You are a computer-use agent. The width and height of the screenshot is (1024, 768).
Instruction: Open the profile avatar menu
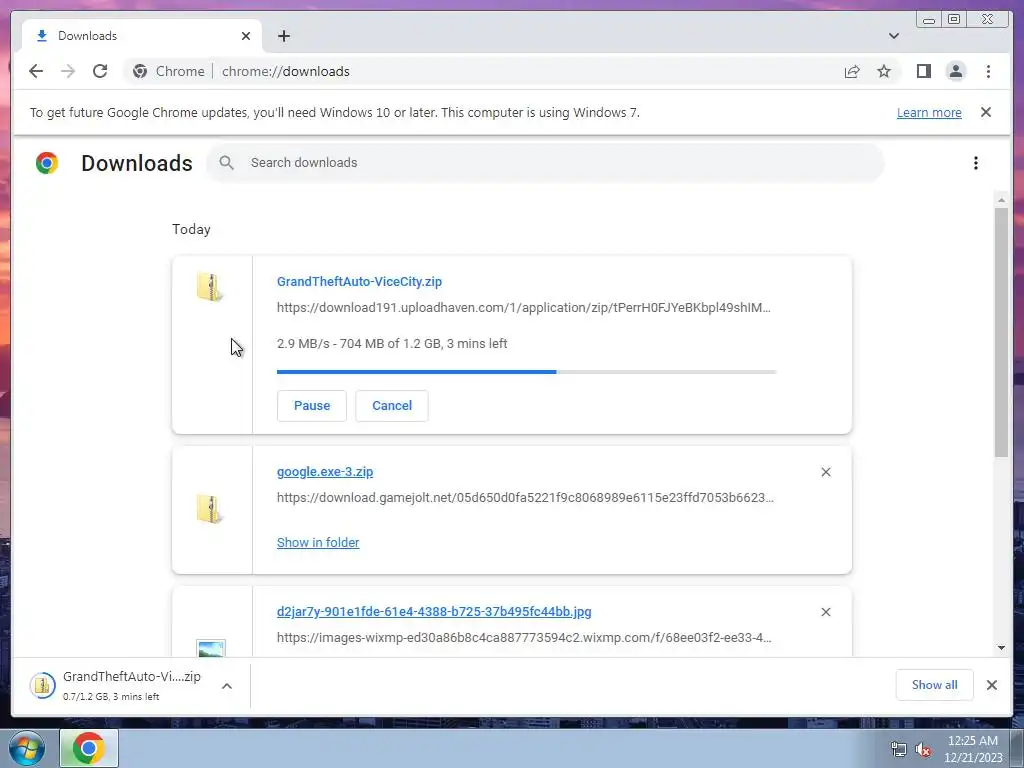[955, 71]
